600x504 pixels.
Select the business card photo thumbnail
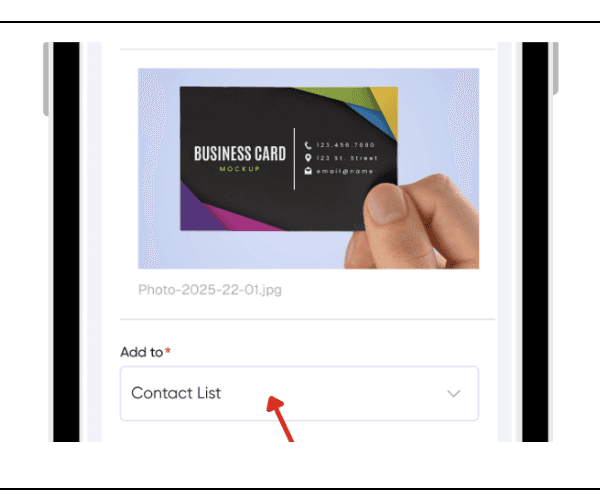(308, 168)
